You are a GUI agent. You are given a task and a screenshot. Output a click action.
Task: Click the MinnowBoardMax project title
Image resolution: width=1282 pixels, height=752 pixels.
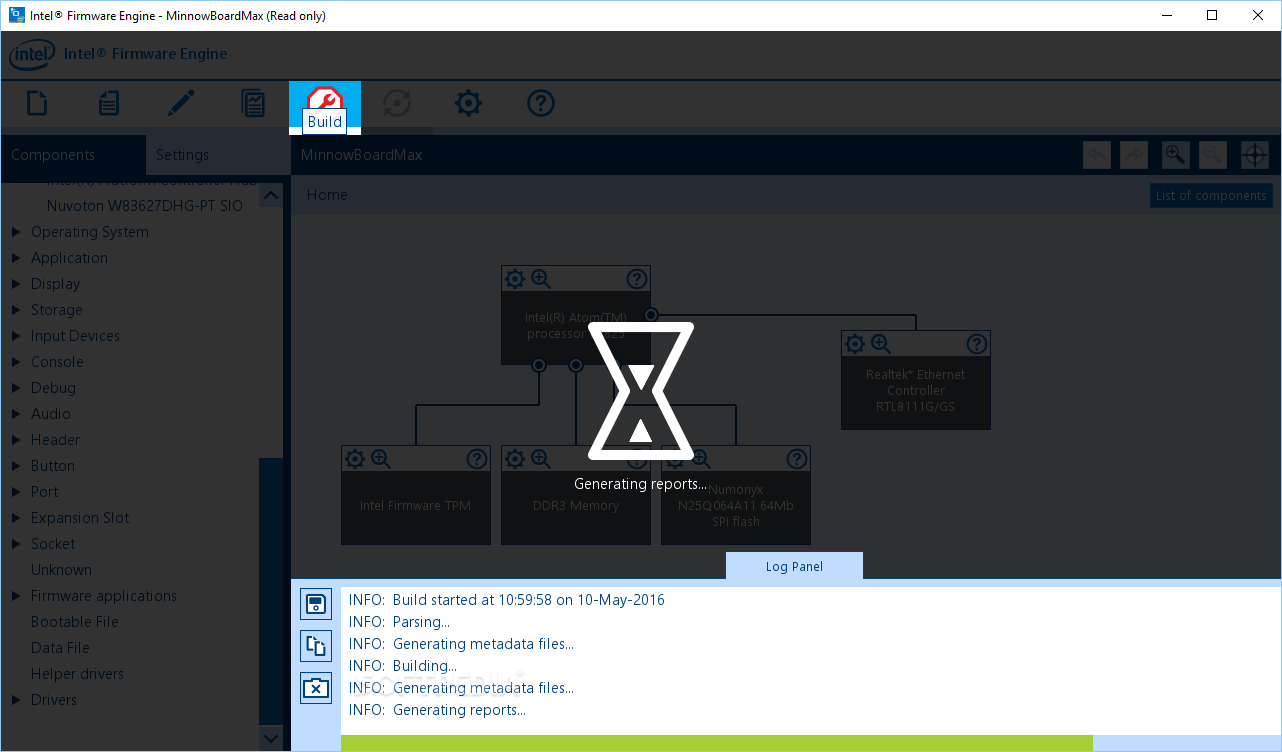point(362,155)
